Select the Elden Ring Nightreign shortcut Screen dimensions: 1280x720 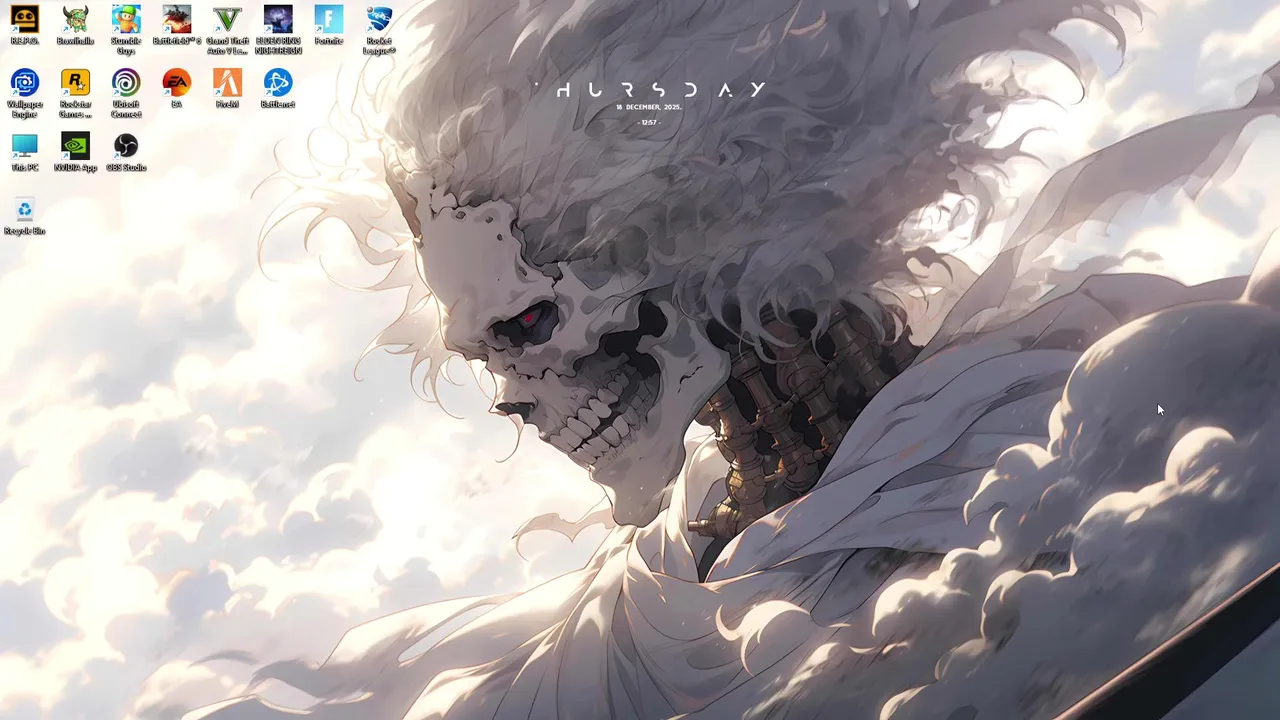pyautogui.click(x=278, y=30)
